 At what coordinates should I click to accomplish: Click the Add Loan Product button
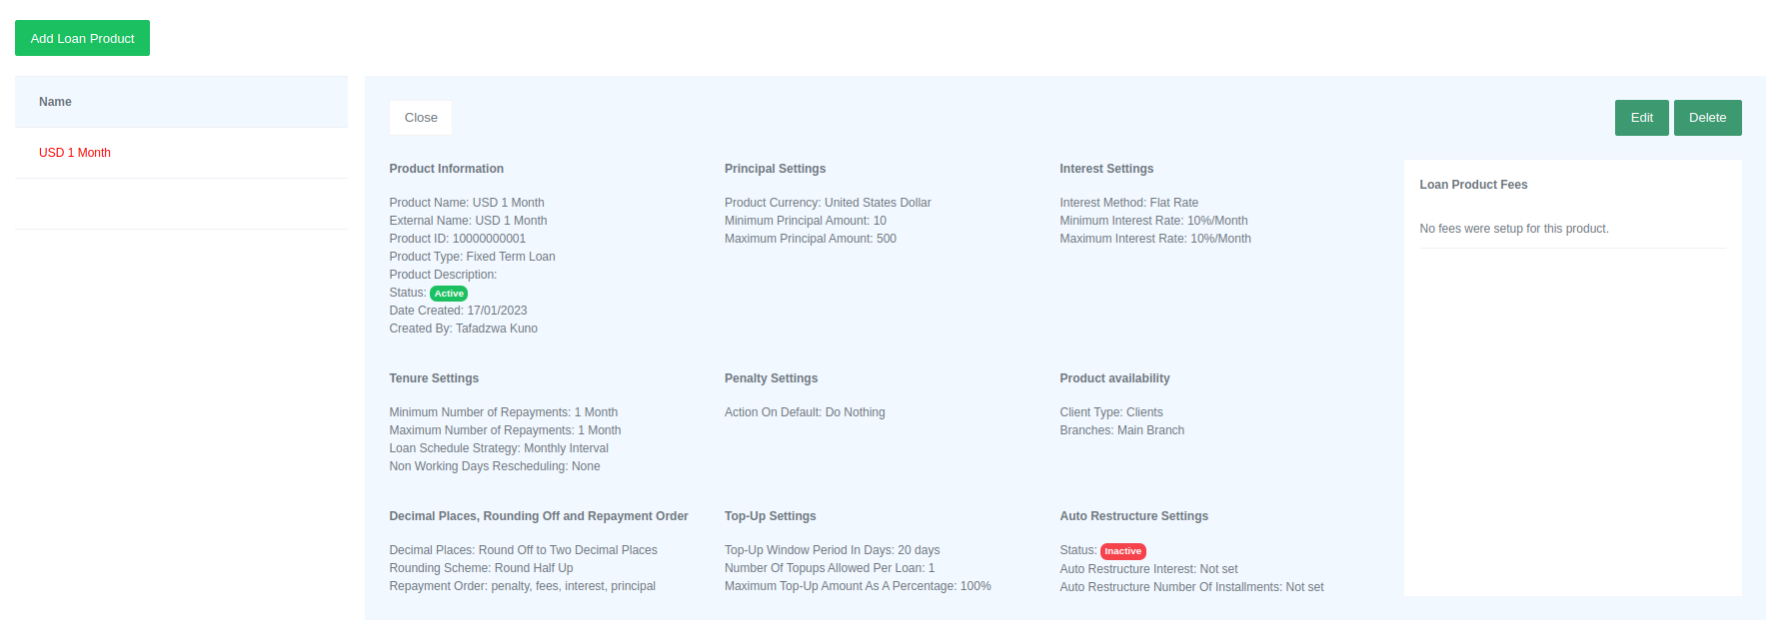pyautogui.click(x=82, y=38)
